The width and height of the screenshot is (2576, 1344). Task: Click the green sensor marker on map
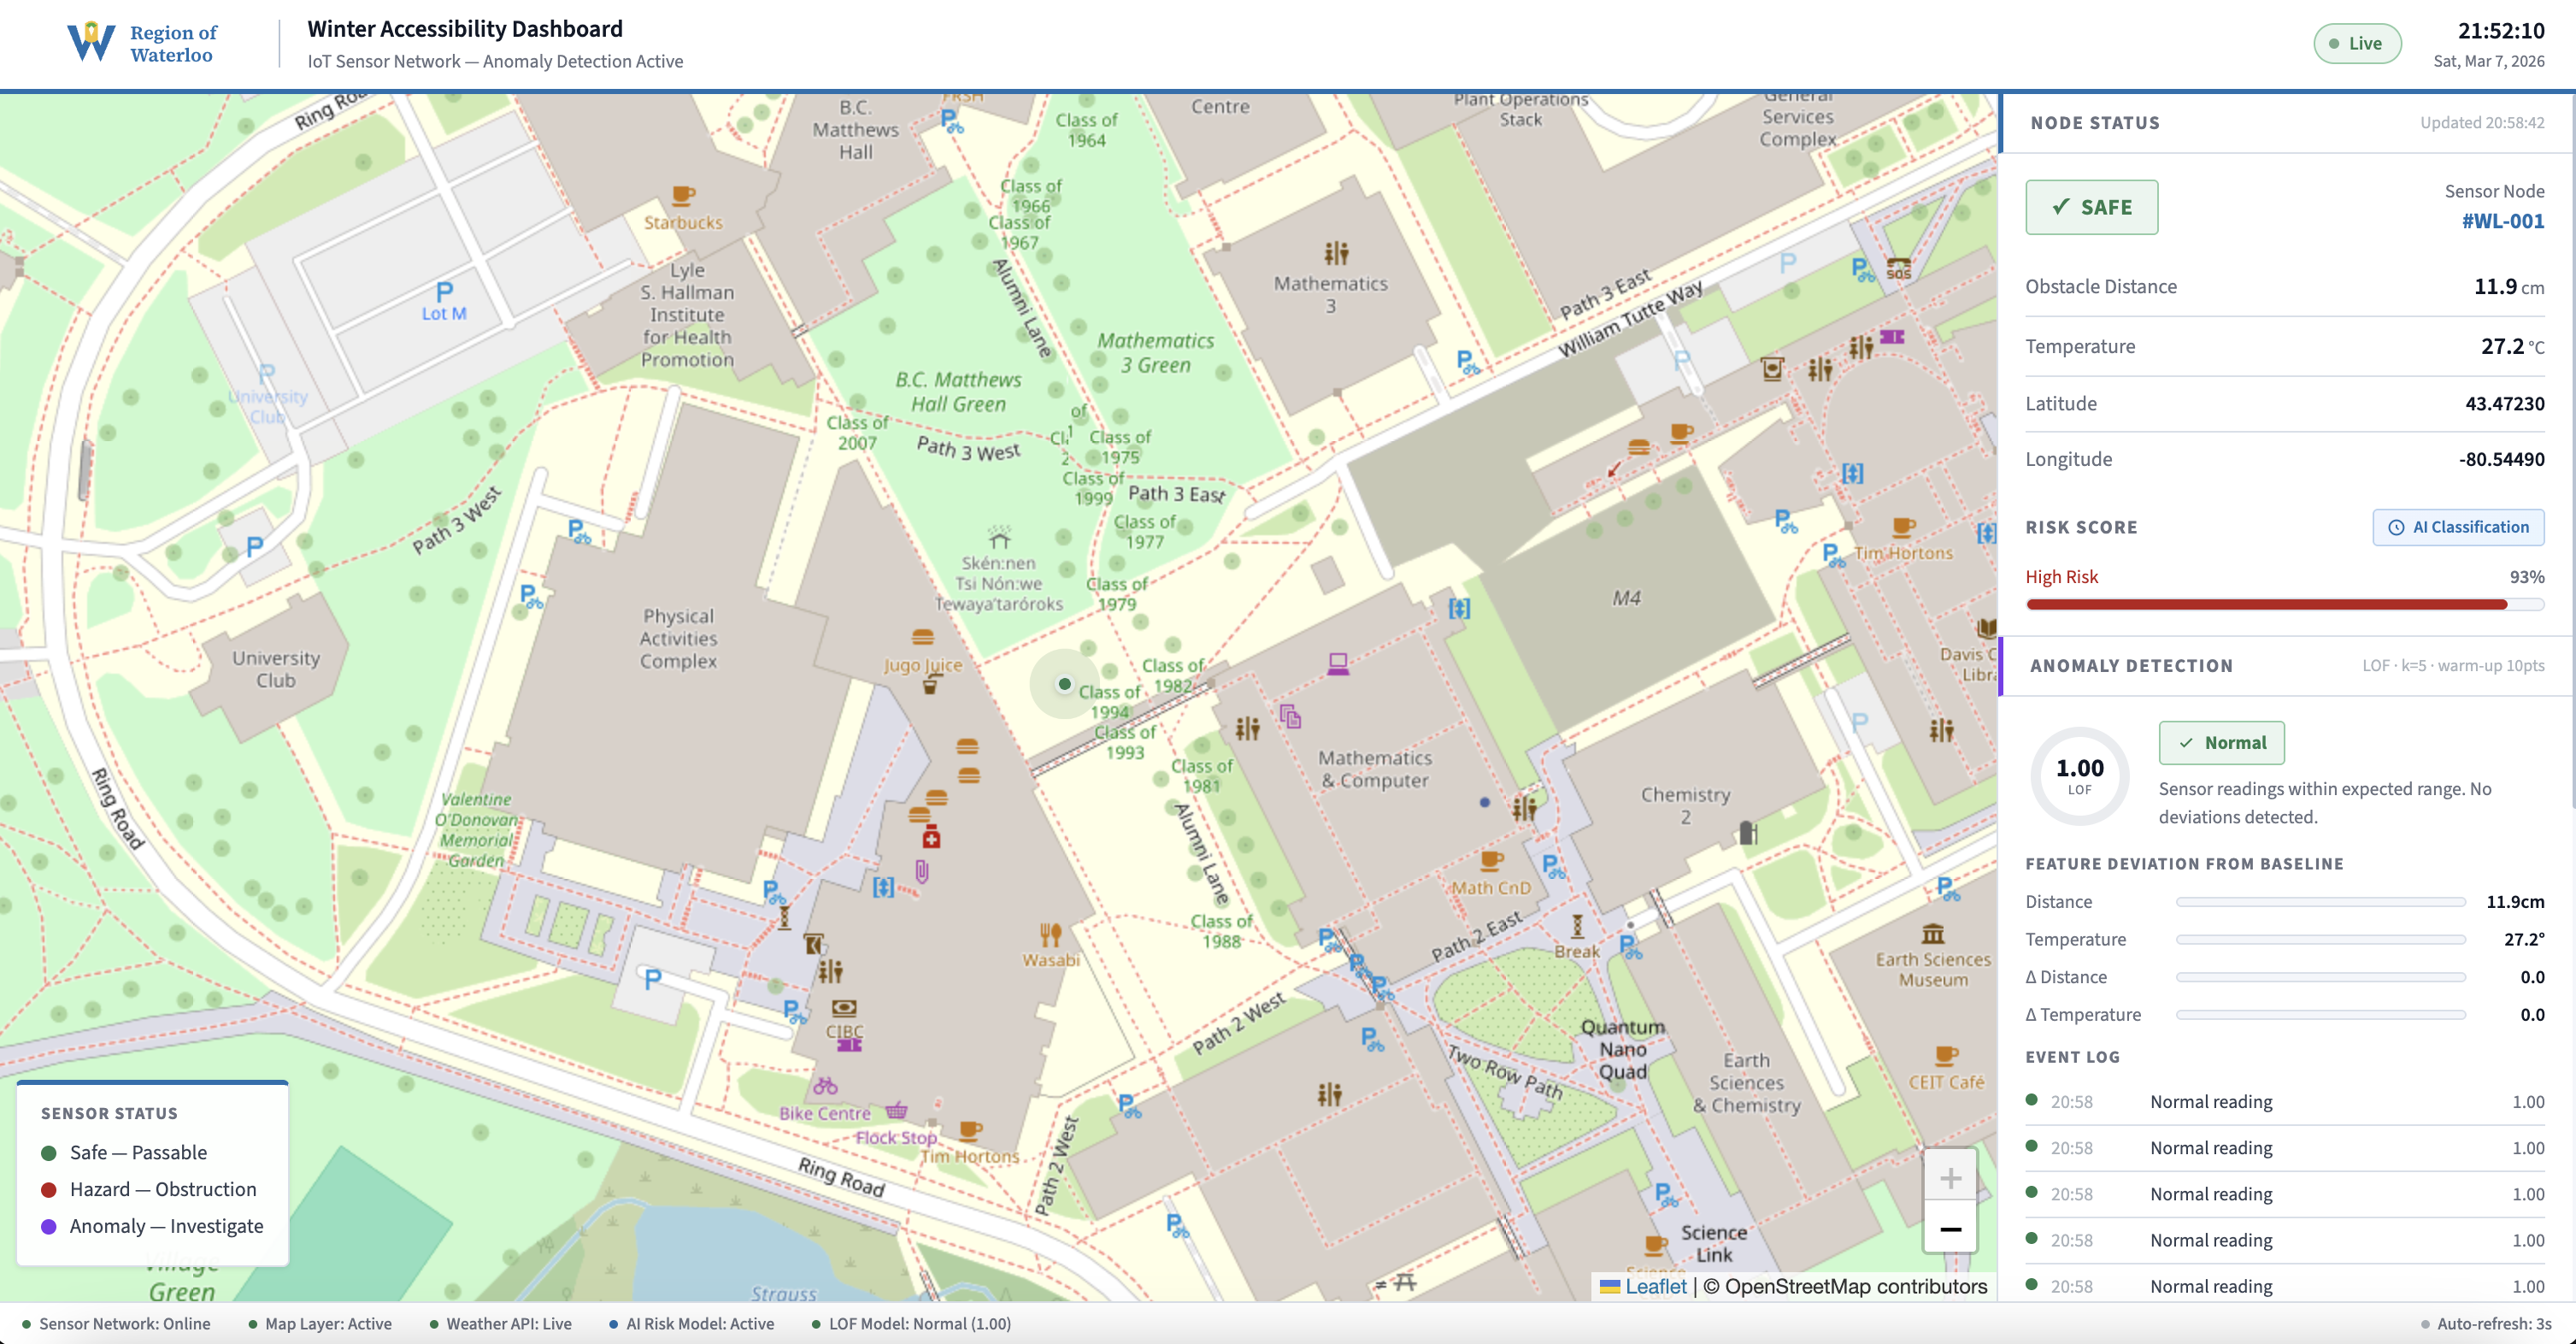coord(1064,684)
